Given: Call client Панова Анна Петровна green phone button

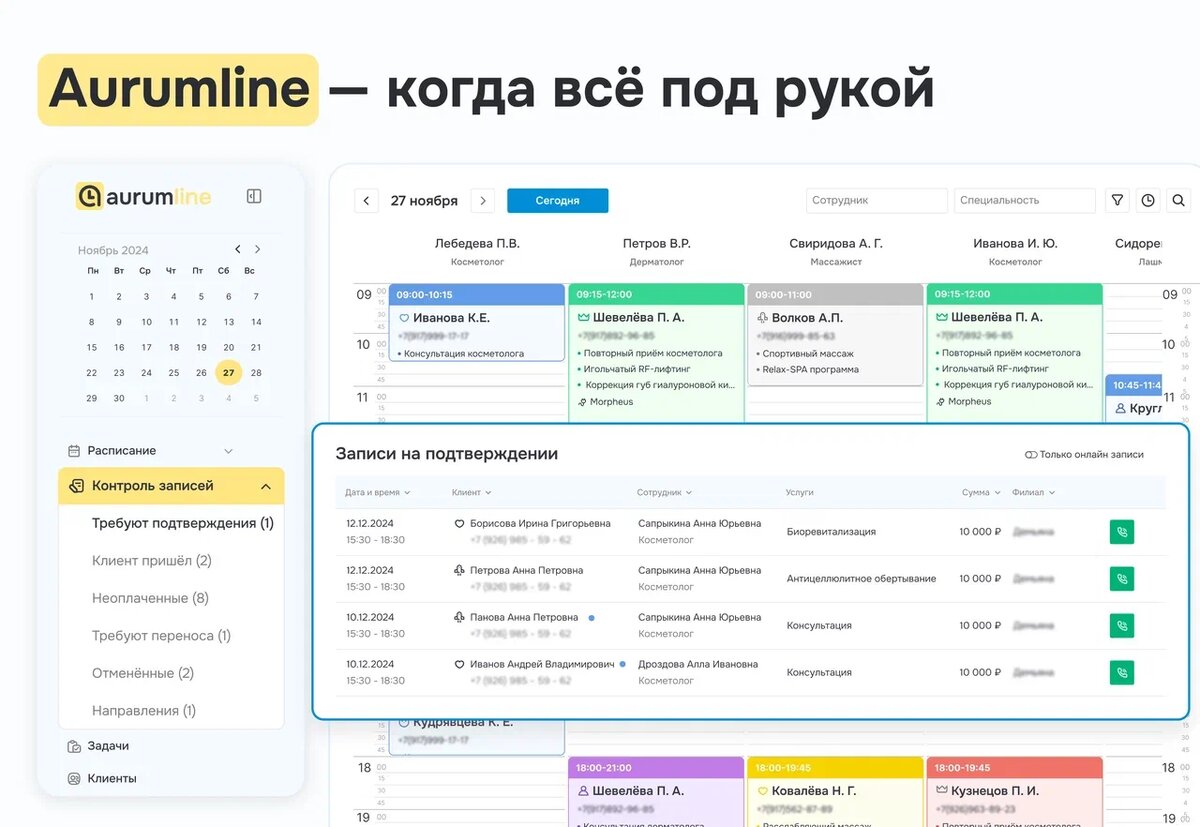Looking at the screenshot, I should [1122, 625].
